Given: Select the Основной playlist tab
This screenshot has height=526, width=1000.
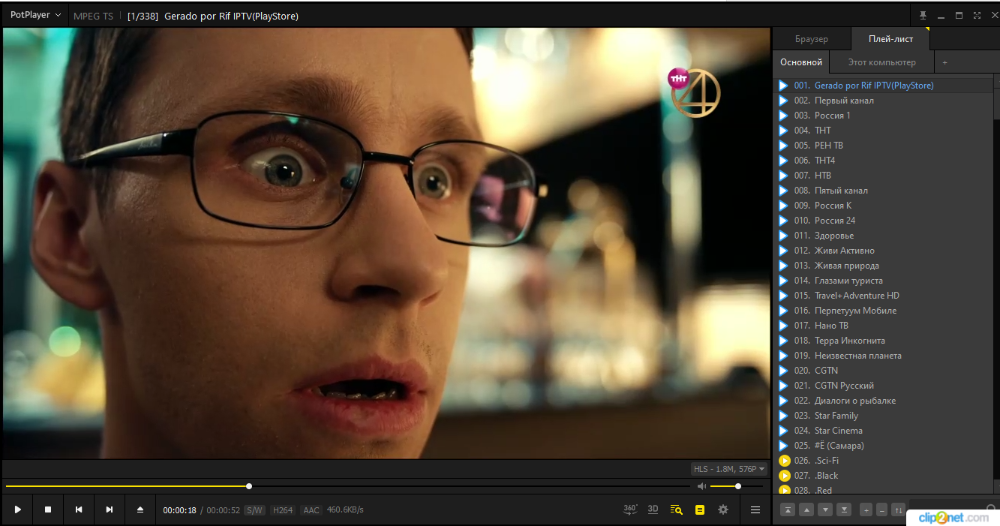Looking at the screenshot, I should coord(801,62).
